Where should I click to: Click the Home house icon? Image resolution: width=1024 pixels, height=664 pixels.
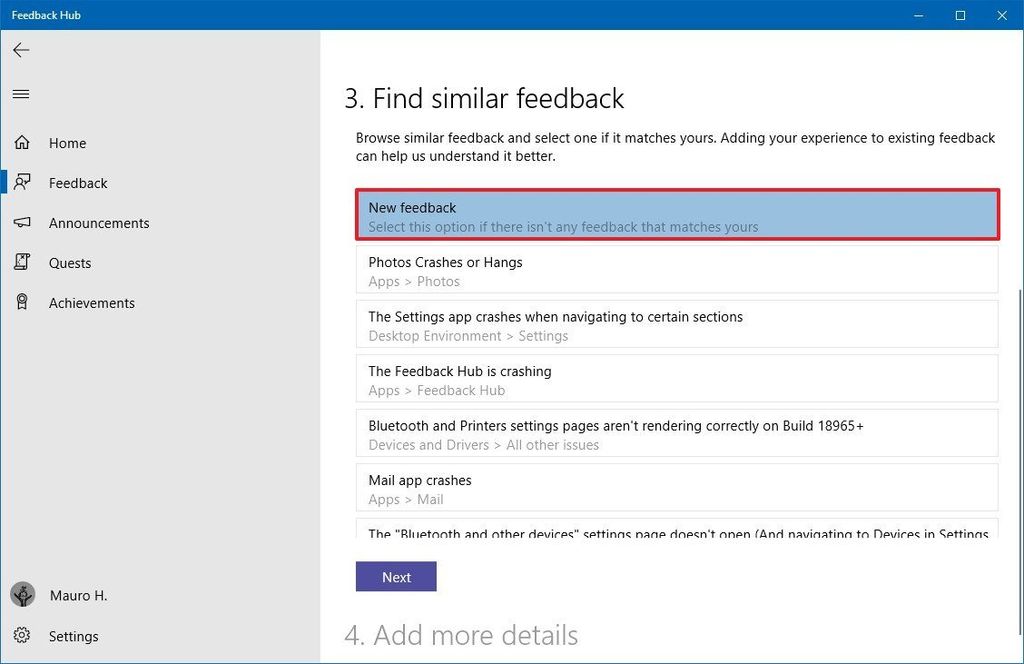pyautogui.click(x=21, y=142)
